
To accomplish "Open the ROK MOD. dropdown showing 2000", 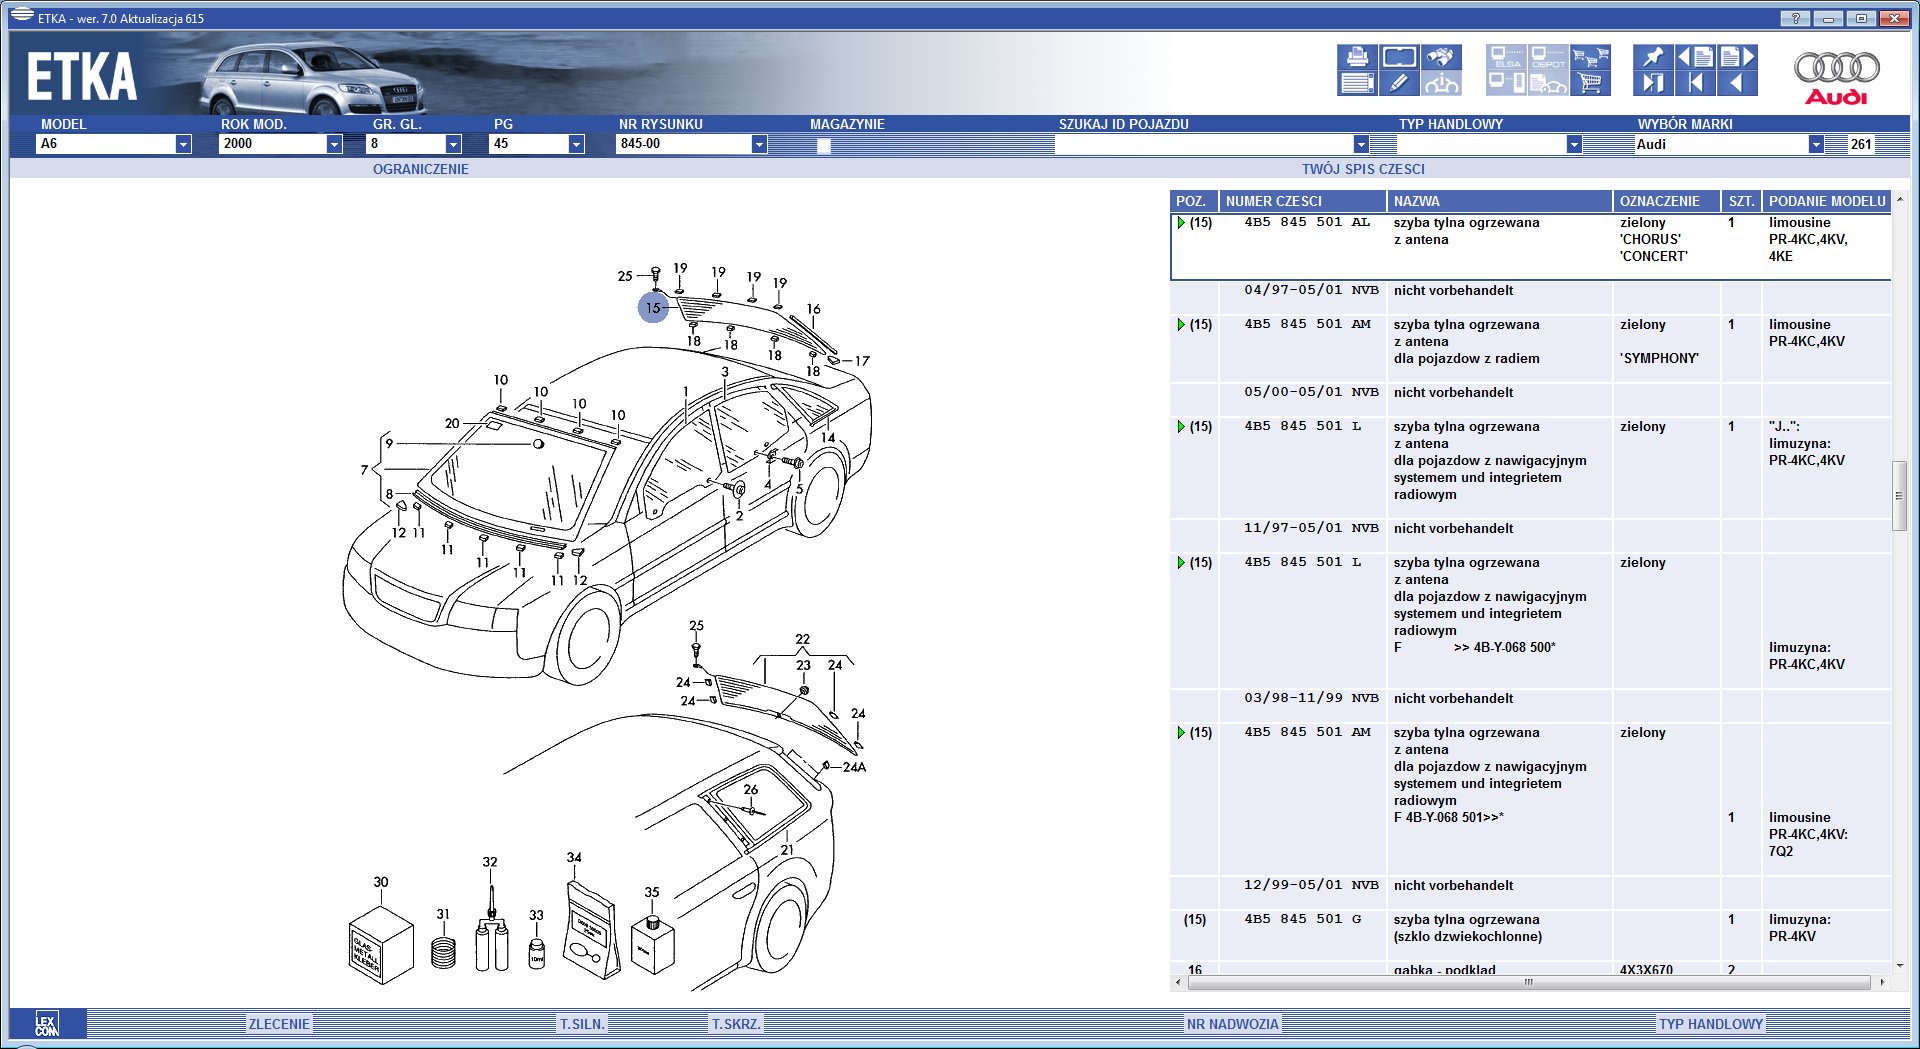I will point(334,144).
